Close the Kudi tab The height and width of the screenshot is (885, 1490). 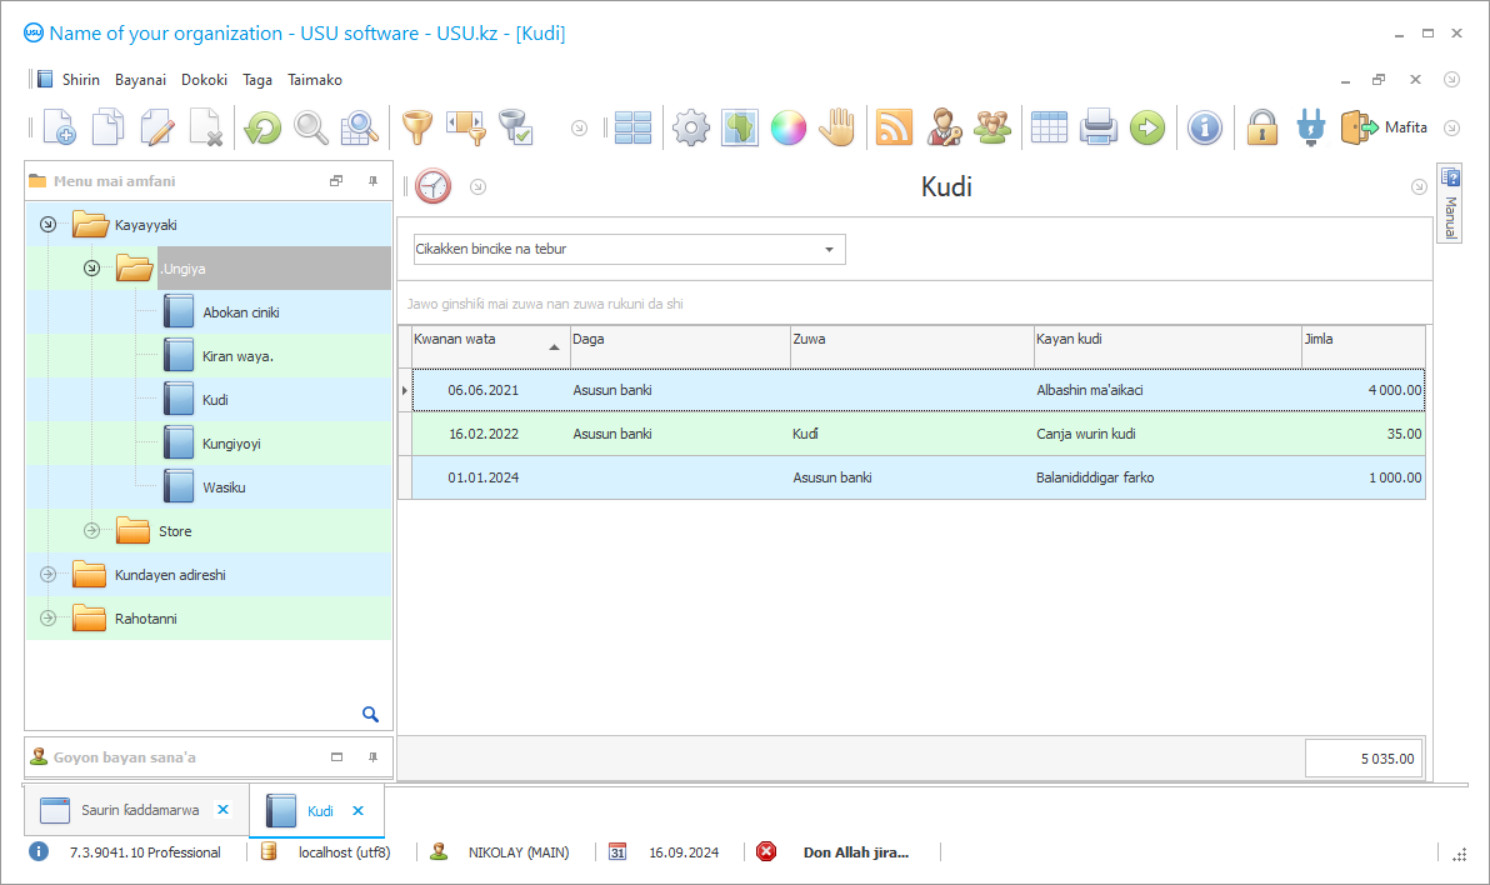pos(358,811)
